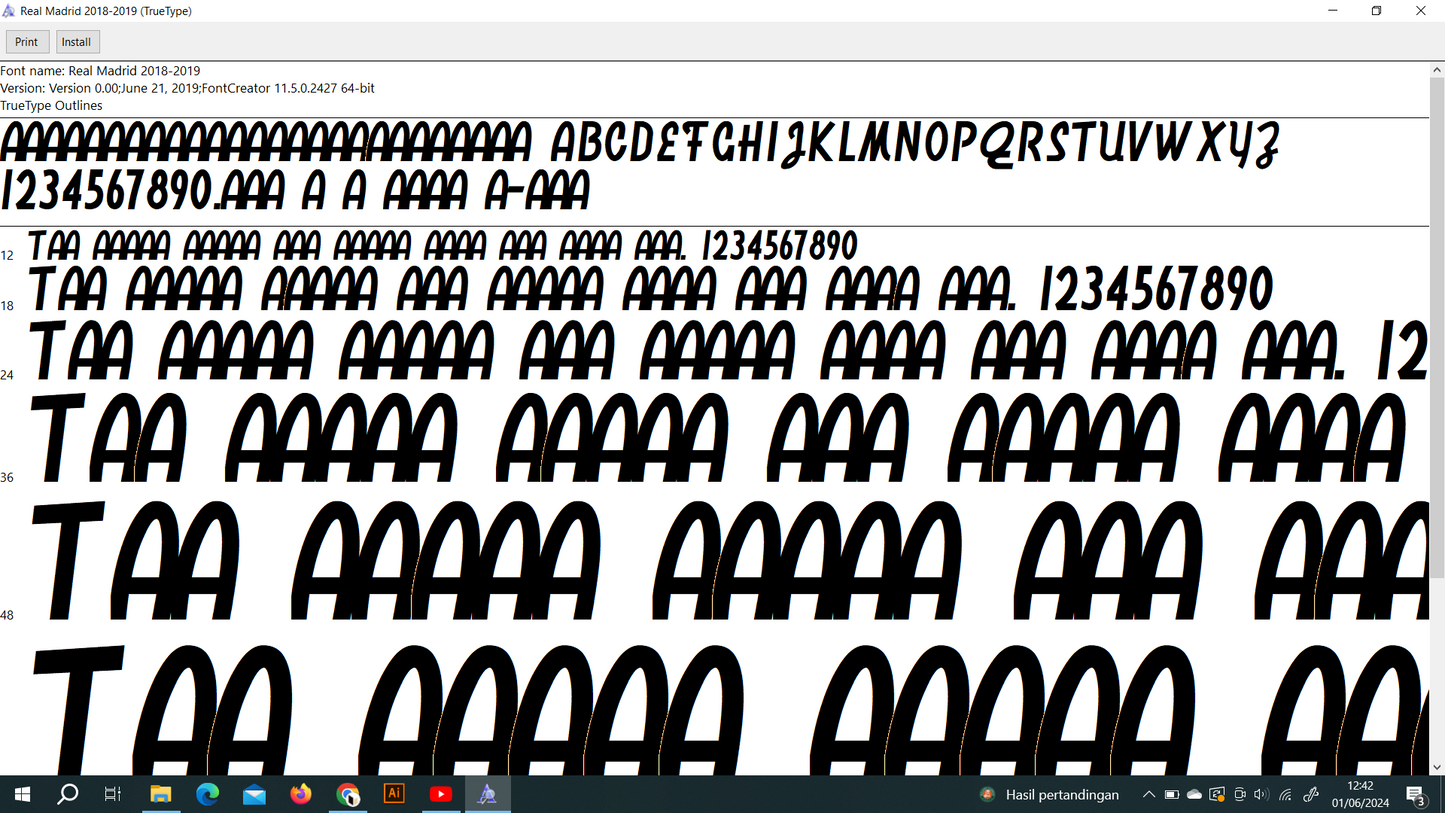Click the 'Font name: Real Madrid 2018-2019' text

[100, 71]
